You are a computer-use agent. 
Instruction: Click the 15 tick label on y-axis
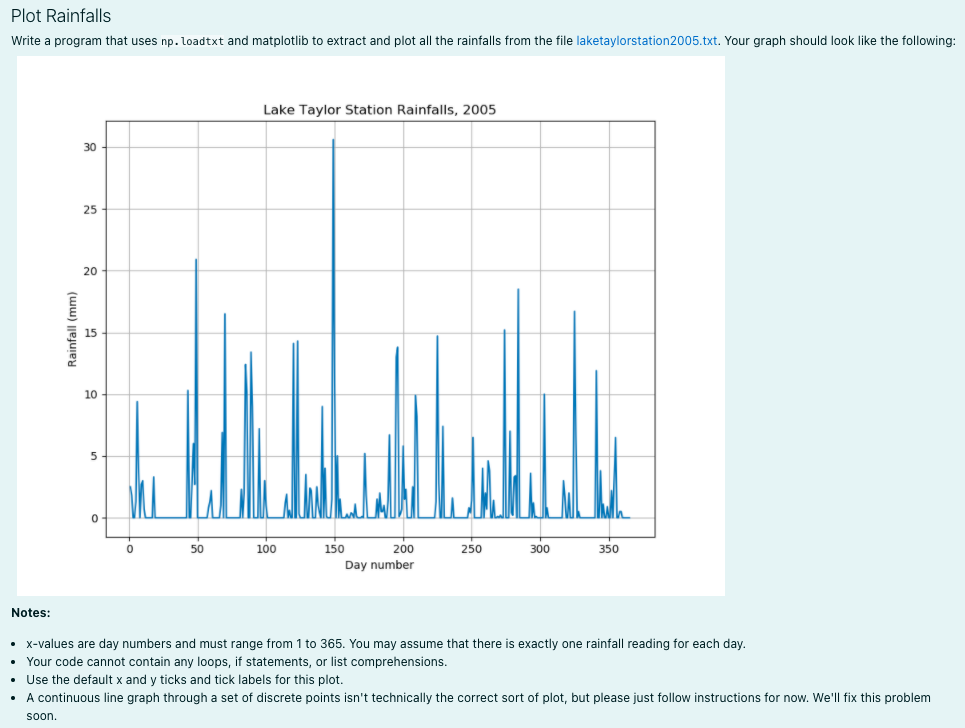pos(93,333)
